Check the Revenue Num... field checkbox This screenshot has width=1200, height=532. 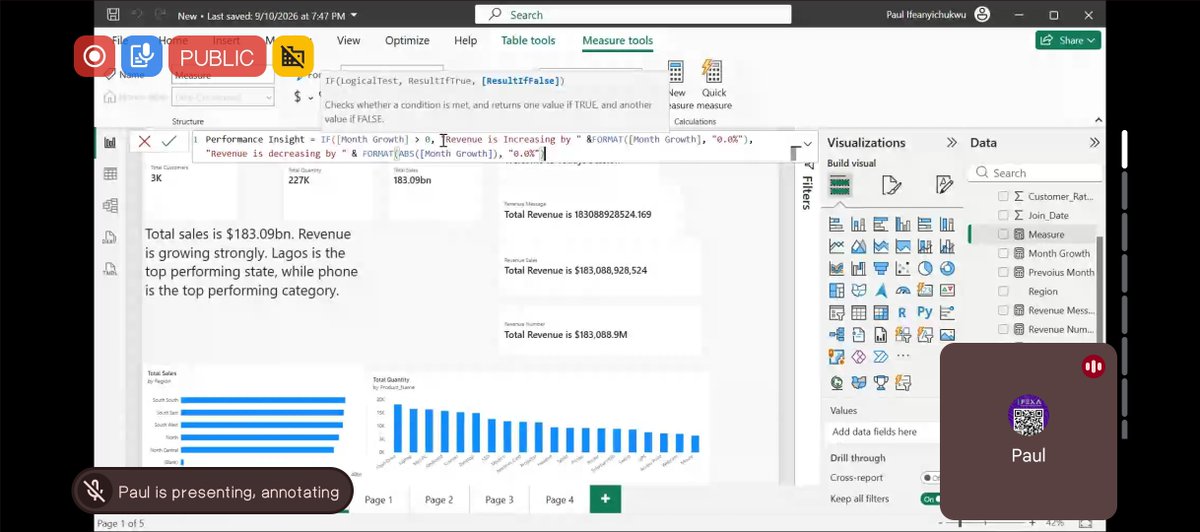(1003, 329)
